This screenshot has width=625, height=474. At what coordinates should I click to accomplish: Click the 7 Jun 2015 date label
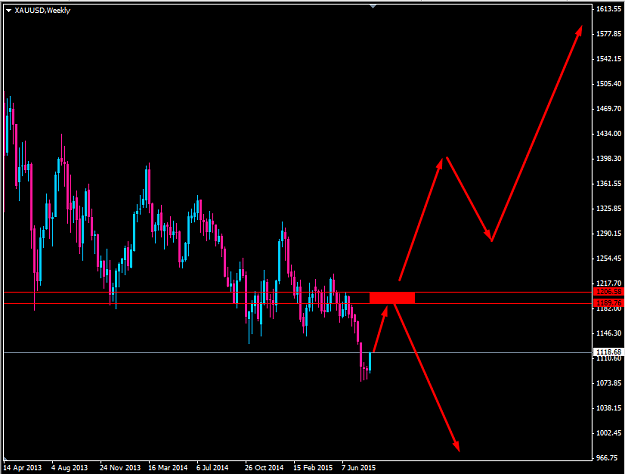tap(359, 468)
